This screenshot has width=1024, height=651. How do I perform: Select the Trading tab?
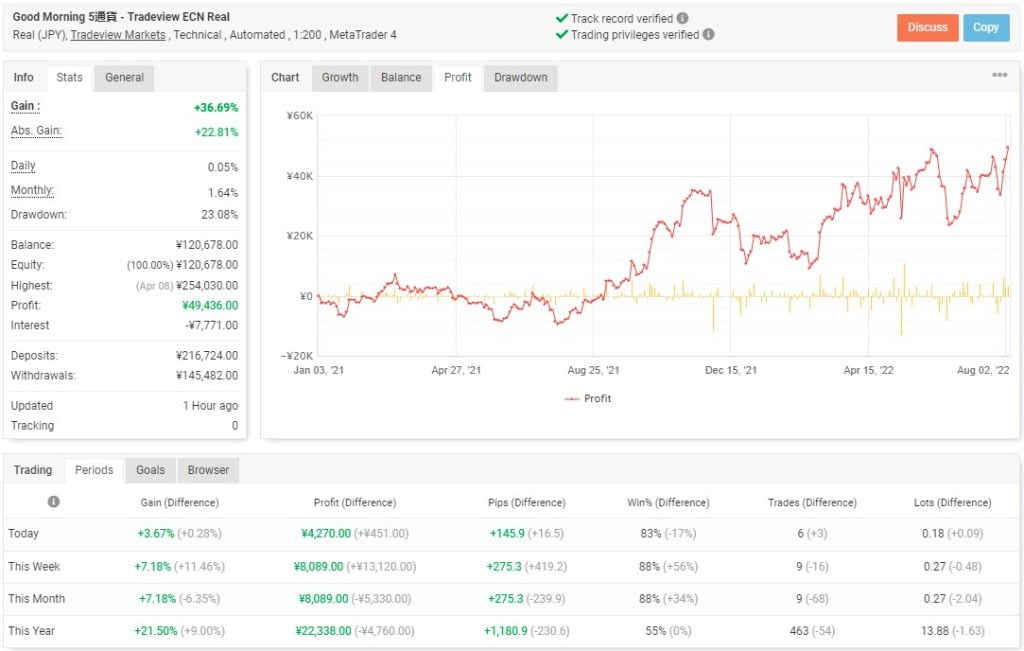point(33,470)
